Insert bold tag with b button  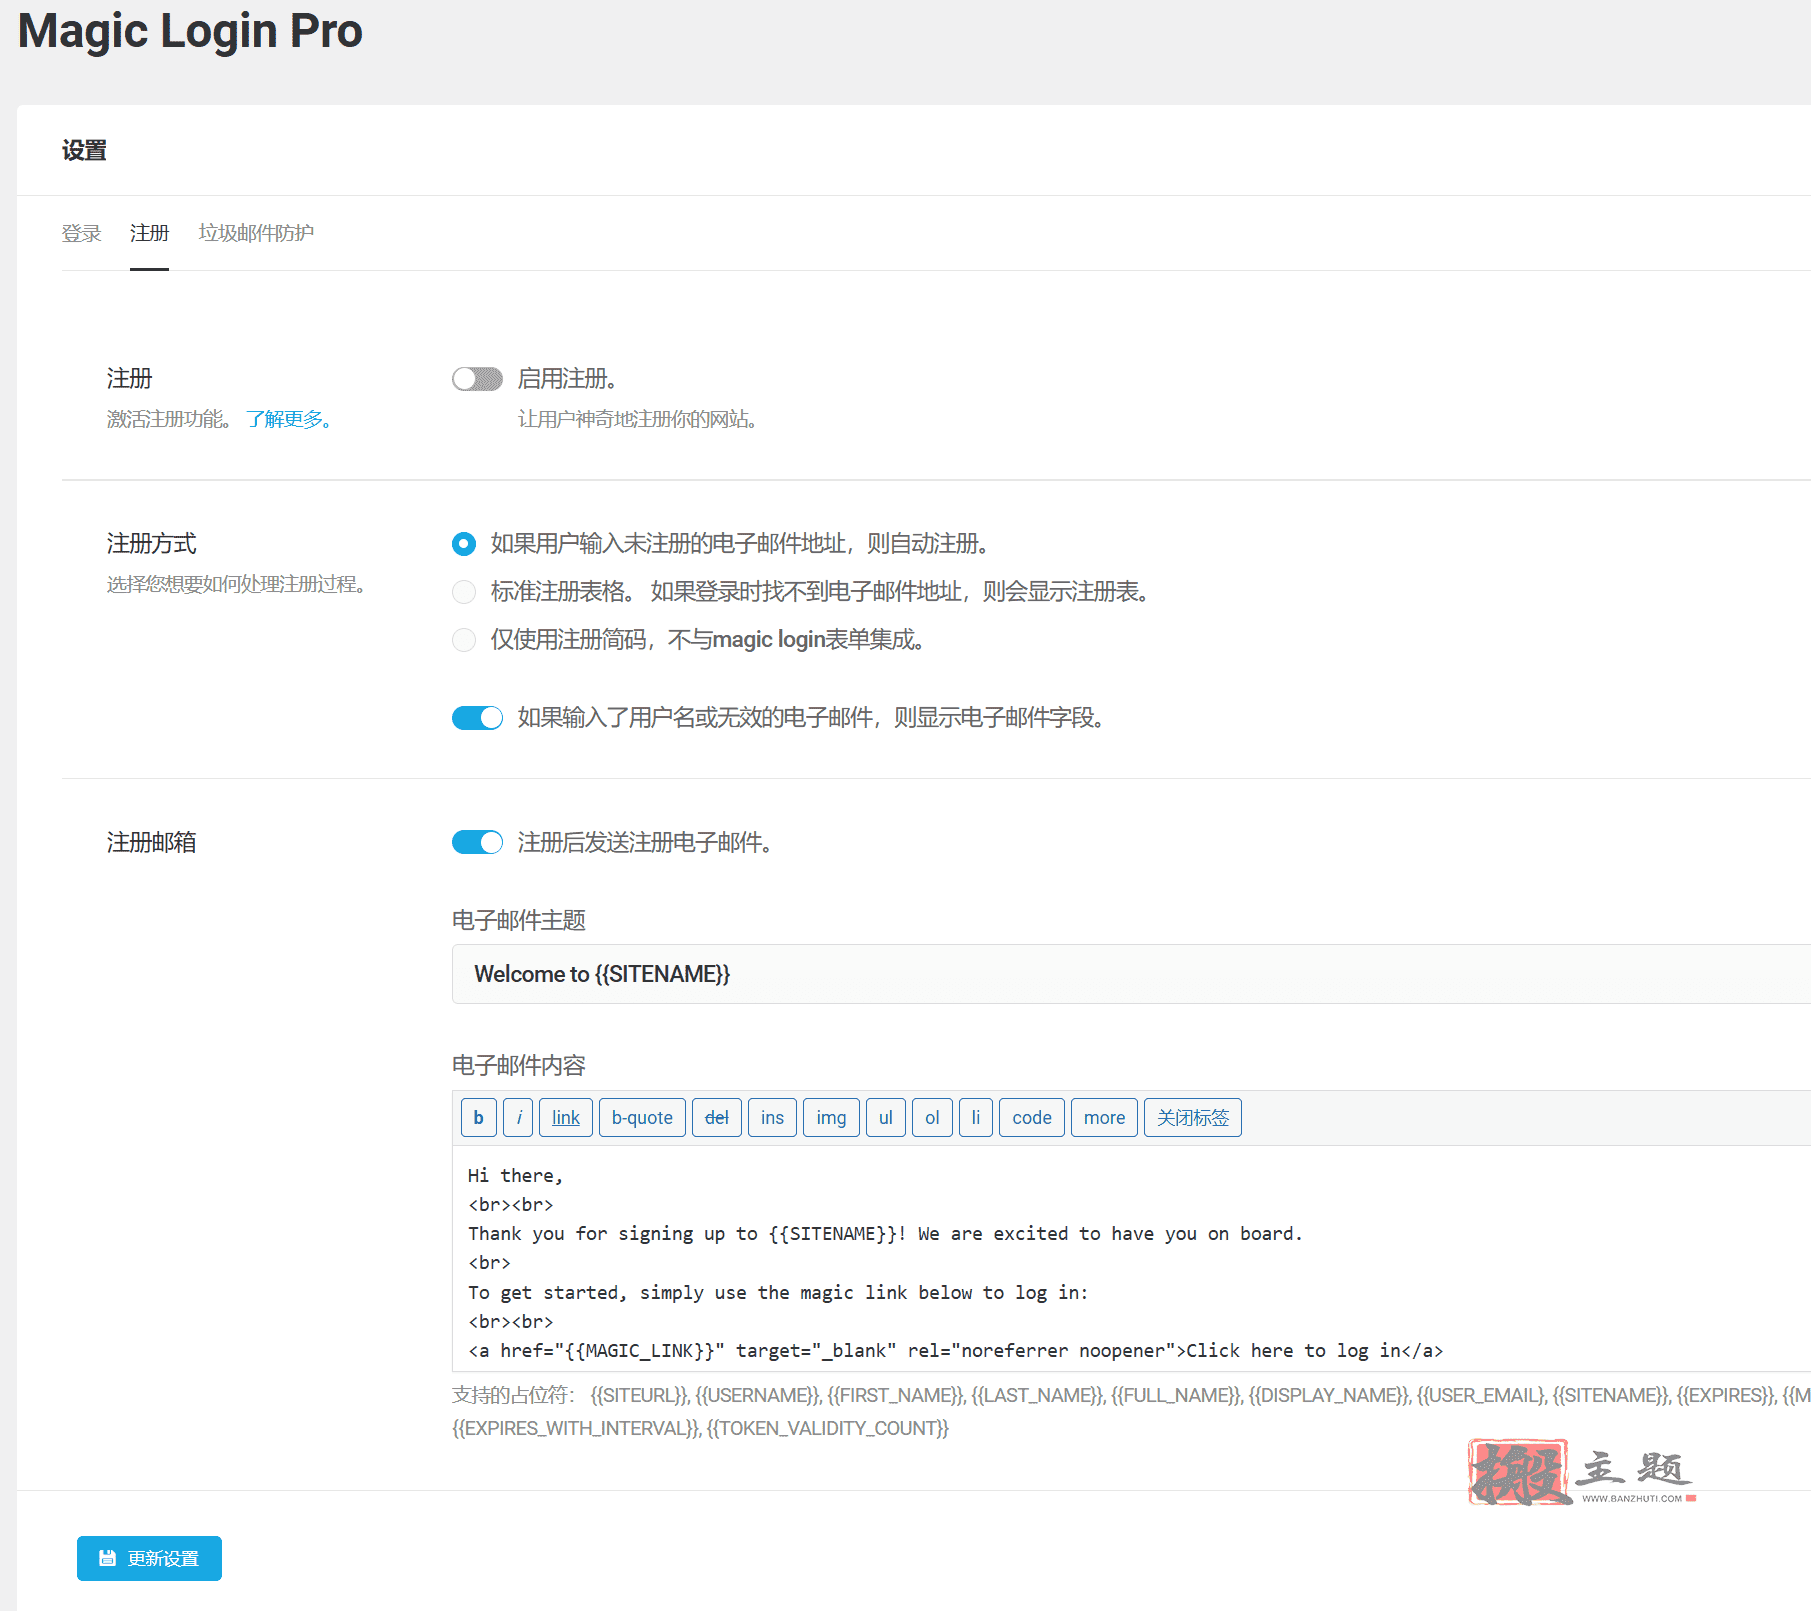[479, 1117]
